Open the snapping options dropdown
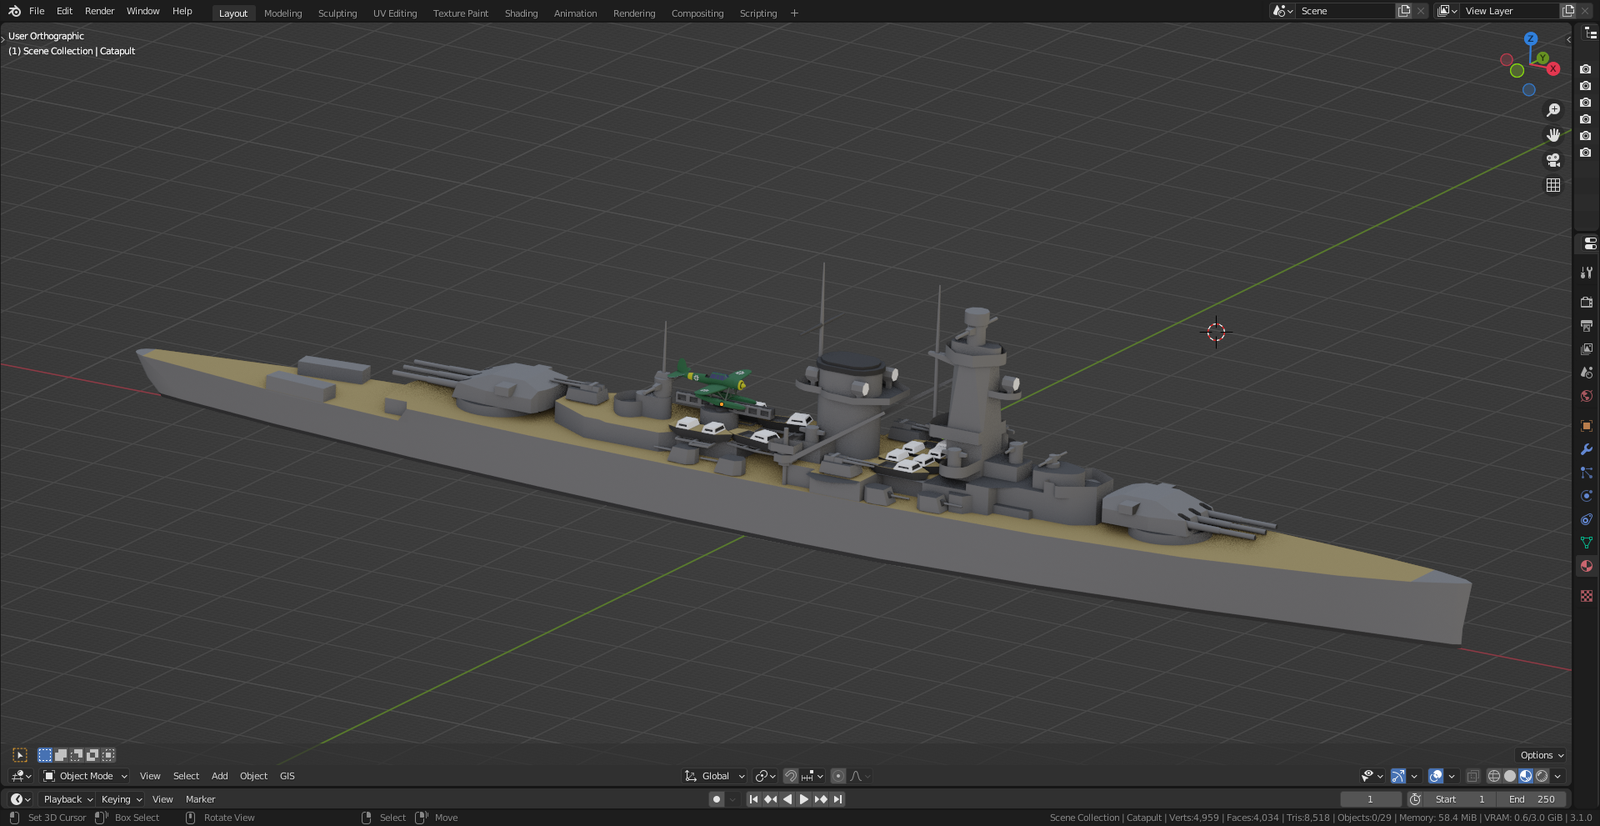This screenshot has height=826, width=1600. [x=812, y=776]
